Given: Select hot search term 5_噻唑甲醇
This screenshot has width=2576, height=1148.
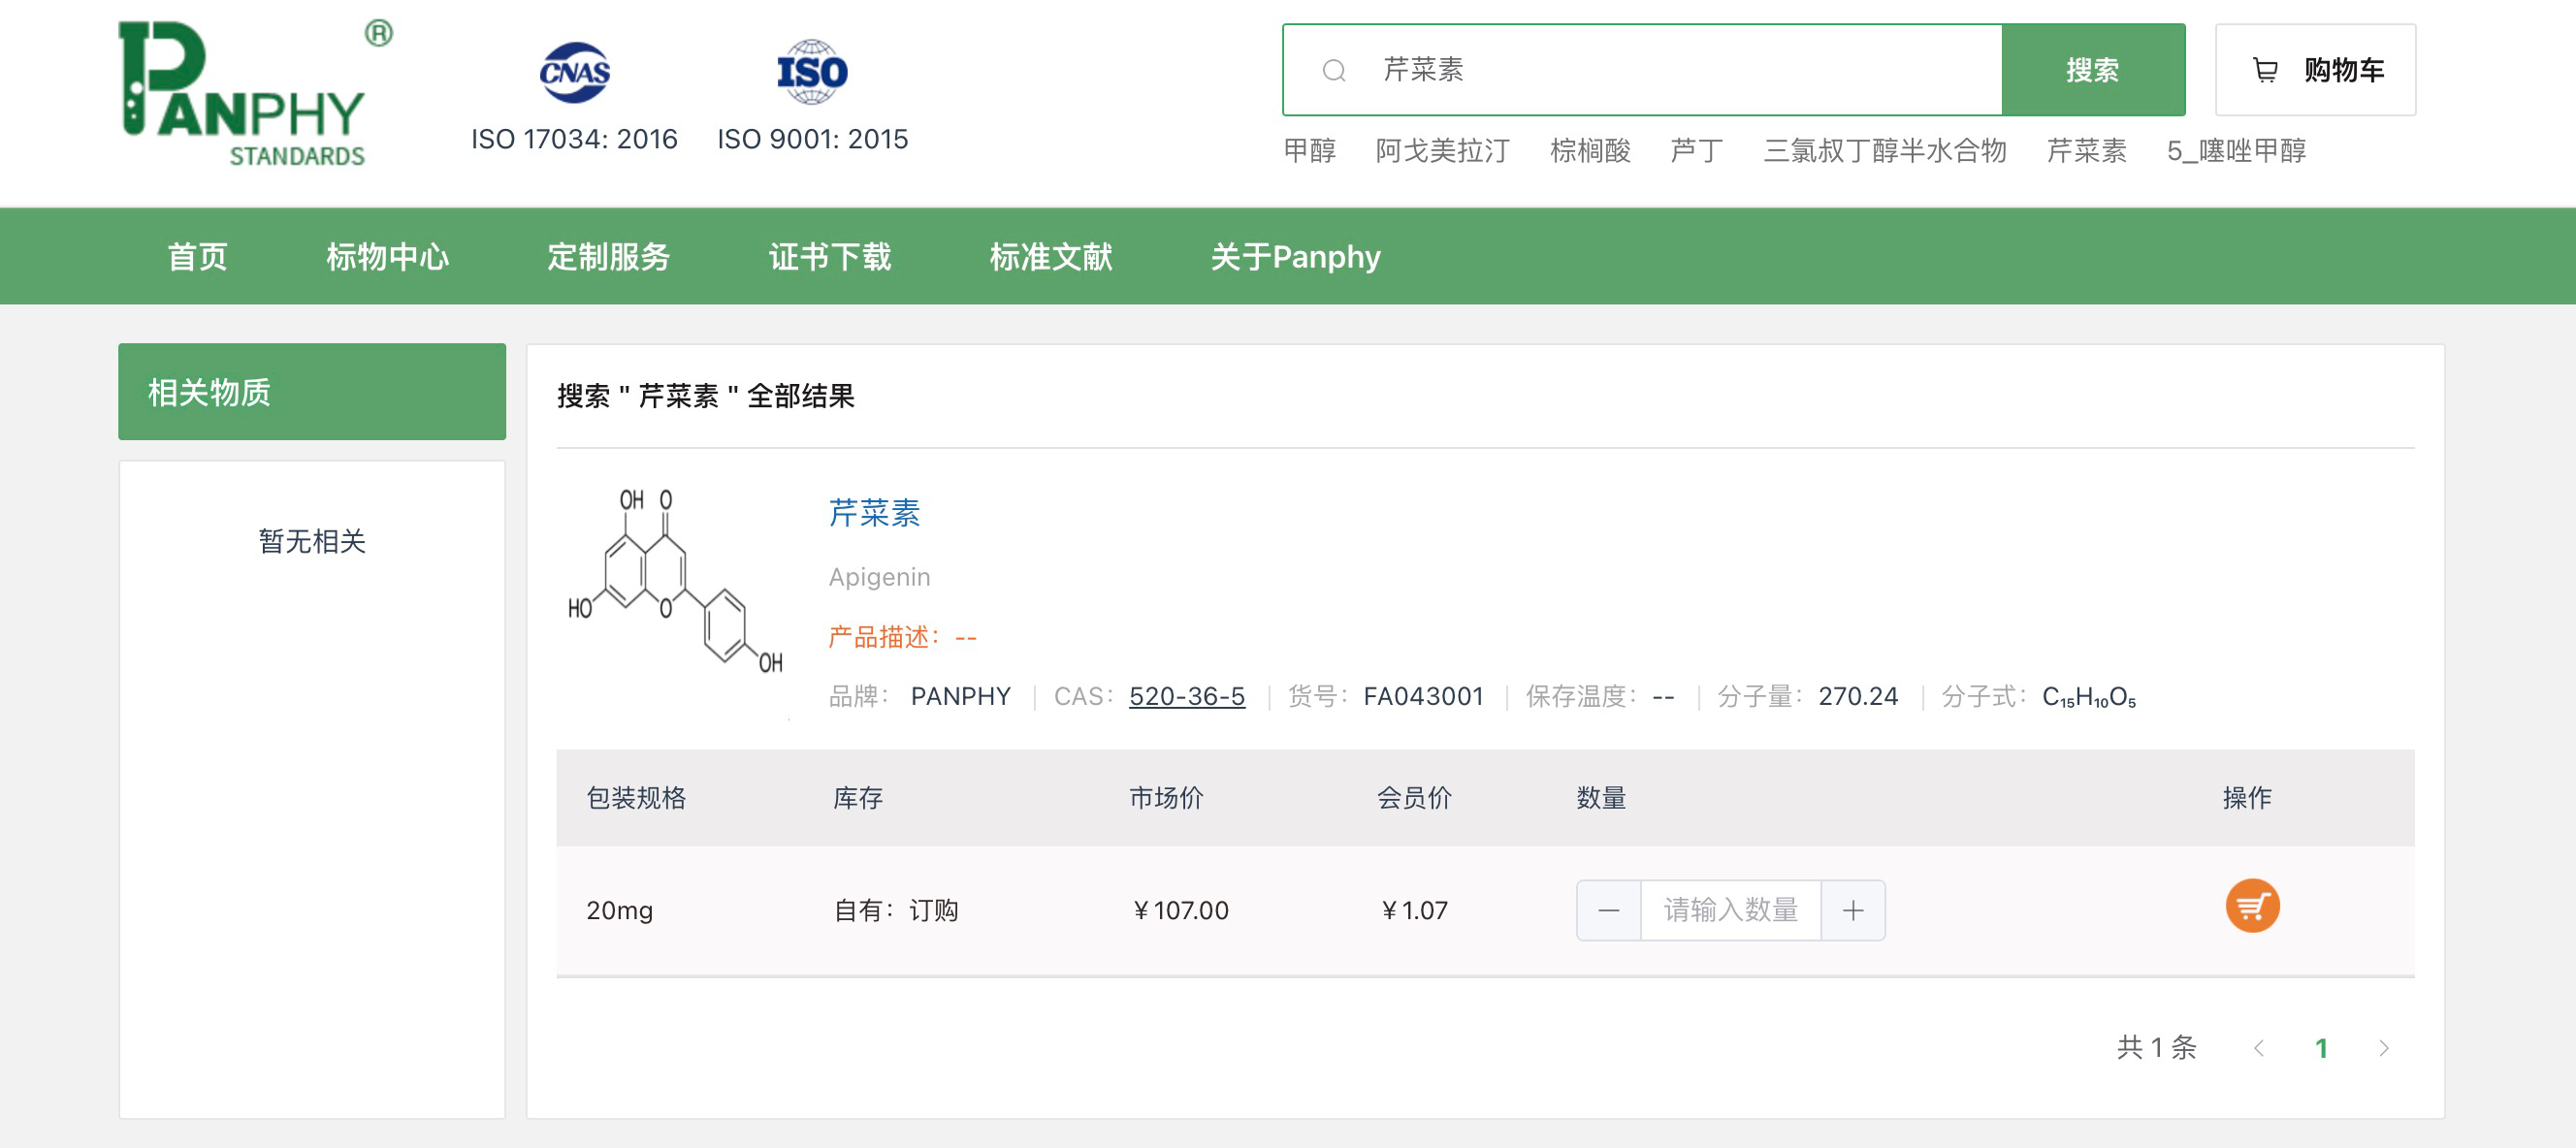Looking at the screenshot, I should [2237, 151].
